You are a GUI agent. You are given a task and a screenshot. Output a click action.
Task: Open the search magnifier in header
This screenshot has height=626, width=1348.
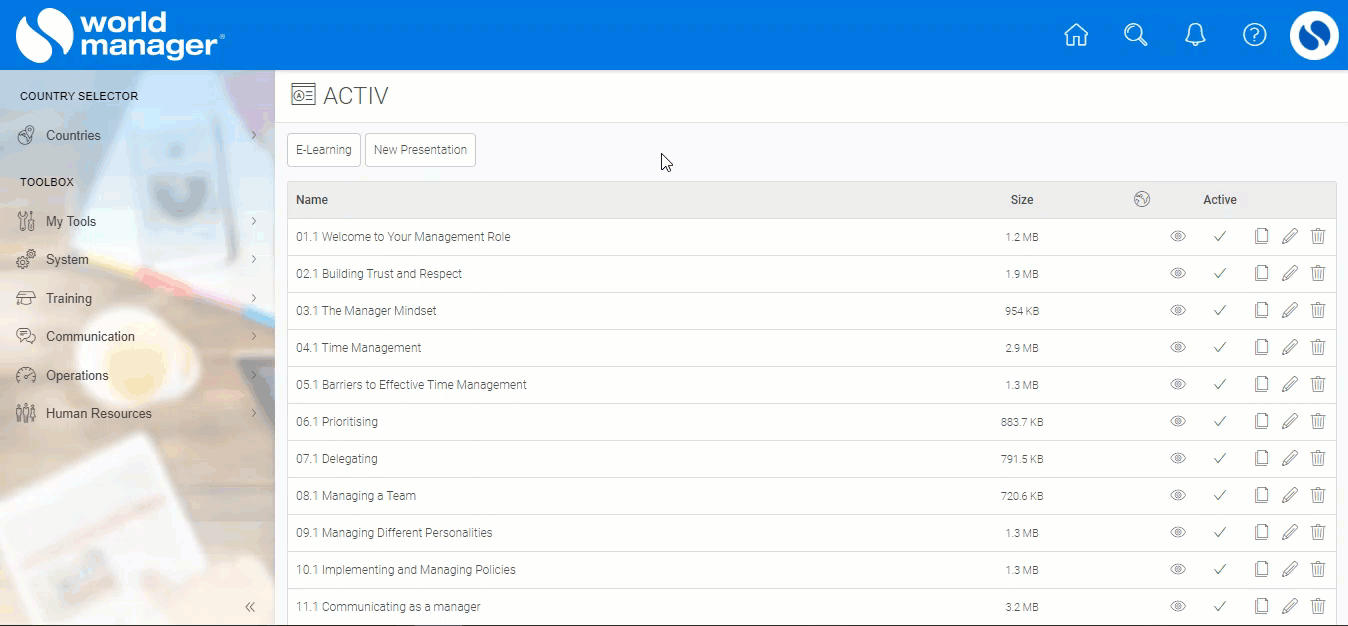coord(1135,35)
